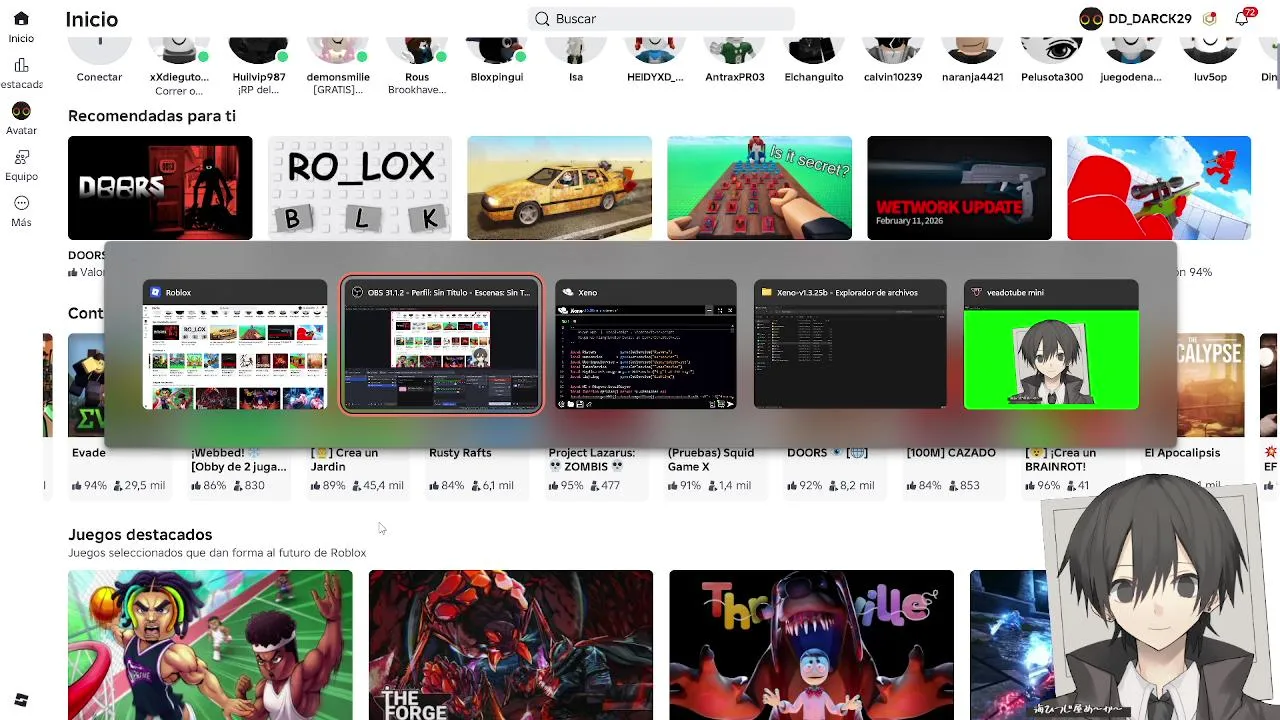Click the DD_DARCK29 profile avatar
This screenshot has width=1280, height=720.
coord(1091,19)
